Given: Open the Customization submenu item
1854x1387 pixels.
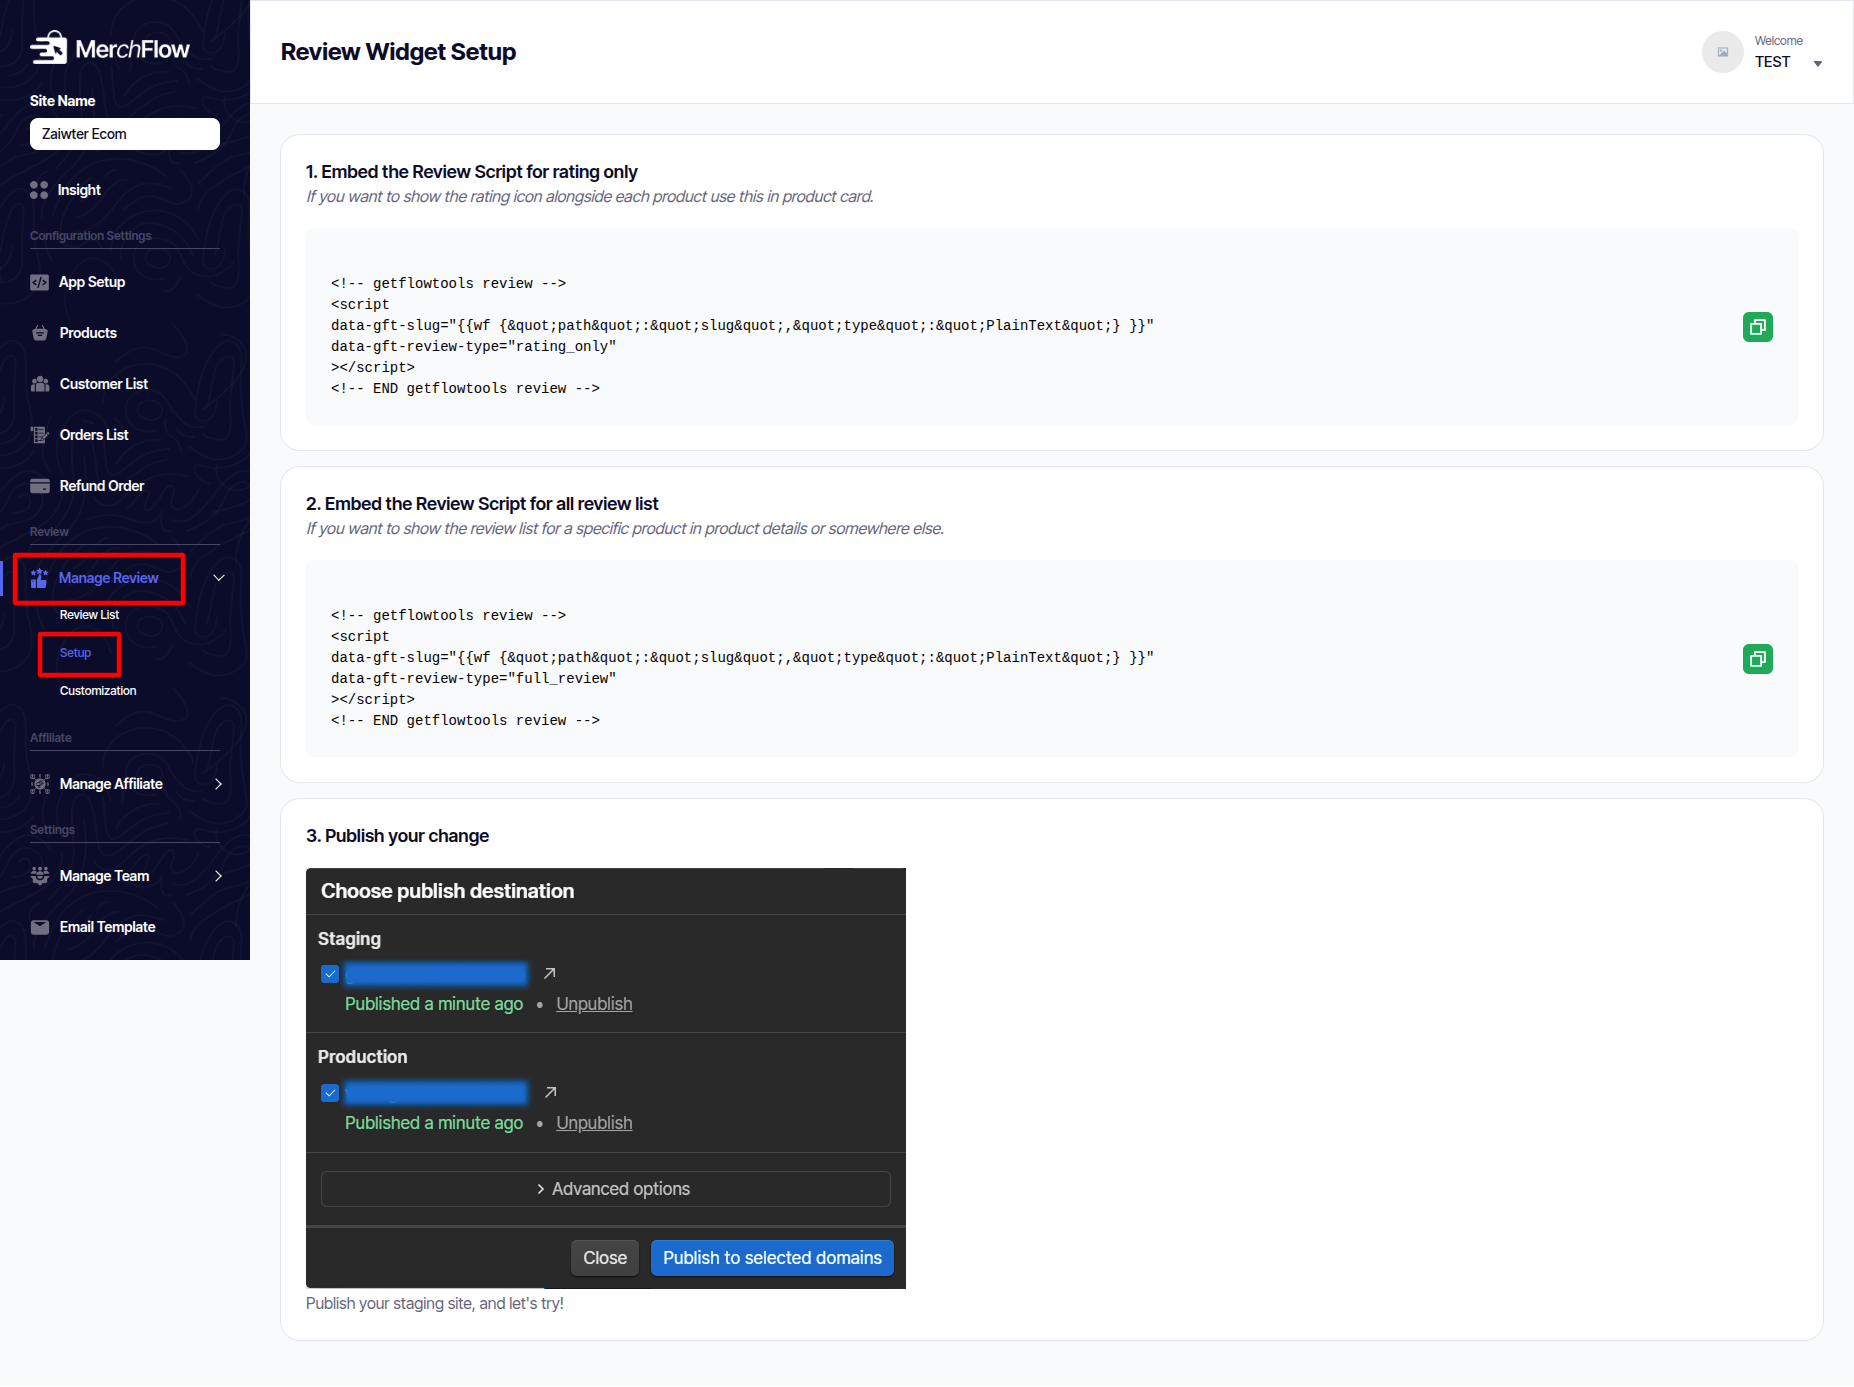Looking at the screenshot, I should point(98,691).
